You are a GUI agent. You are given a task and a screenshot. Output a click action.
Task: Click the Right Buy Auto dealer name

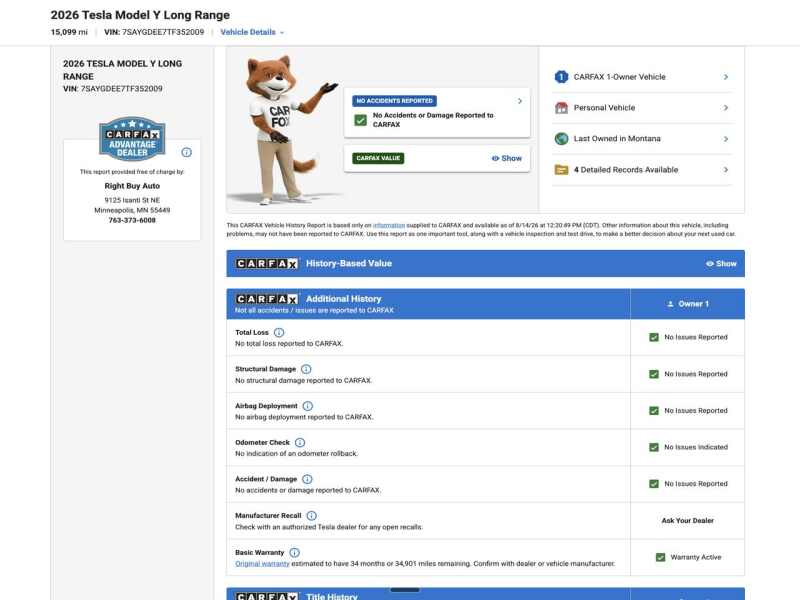coord(132,186)
